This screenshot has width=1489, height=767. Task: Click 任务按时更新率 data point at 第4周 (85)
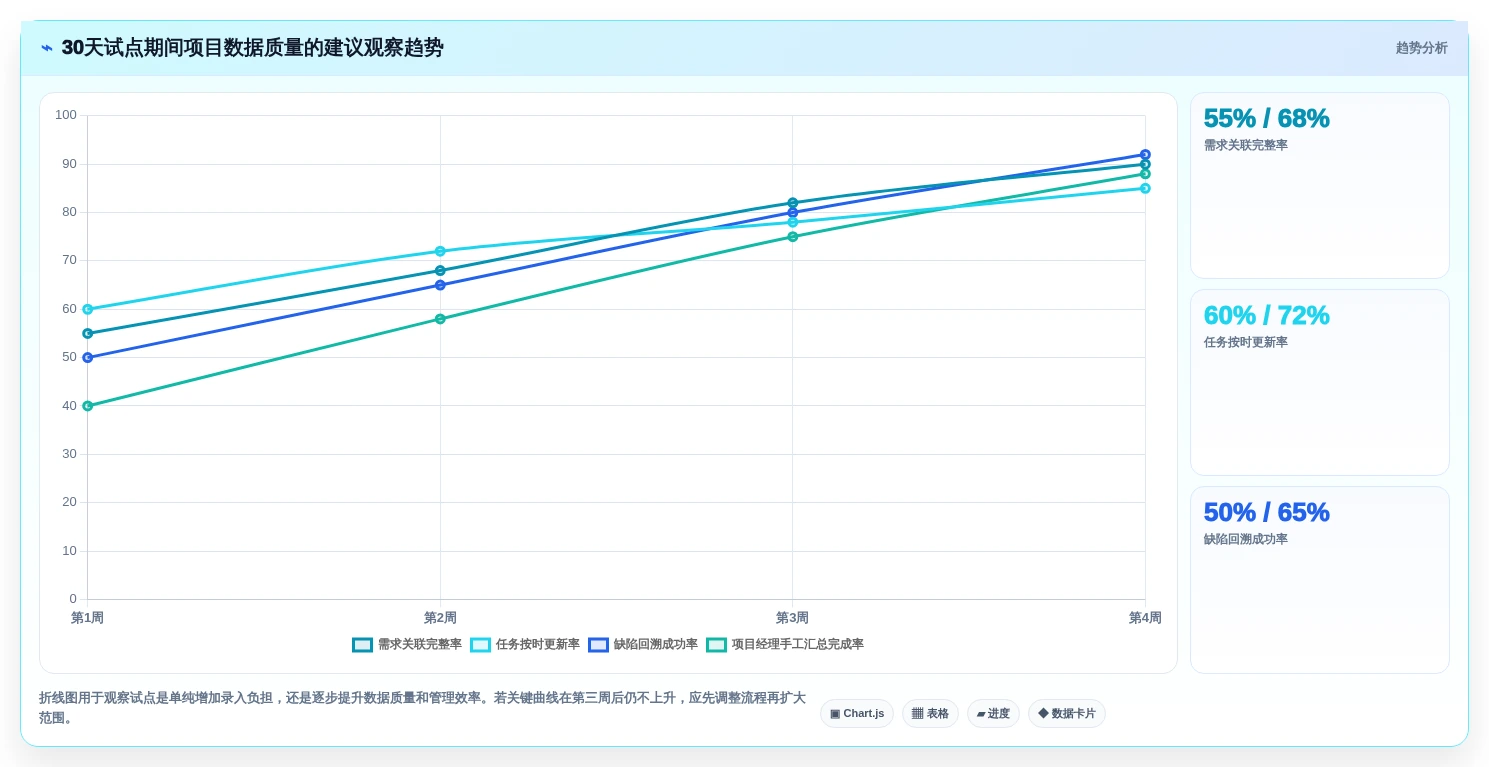[1145, 188]
